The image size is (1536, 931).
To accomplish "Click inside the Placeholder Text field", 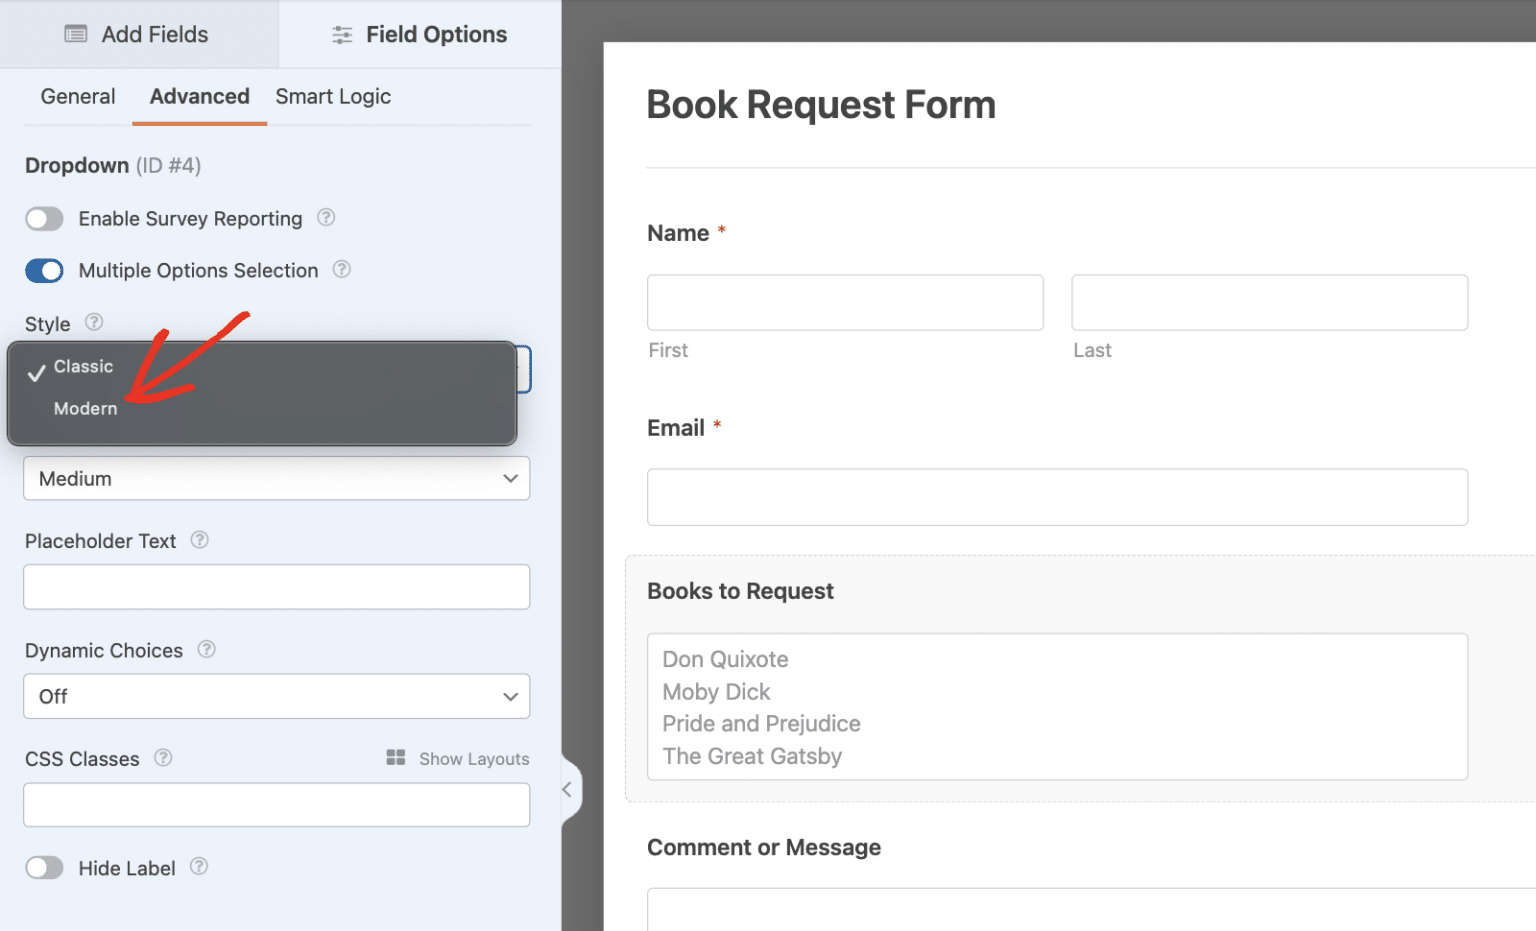I will (x=276, y=587).
